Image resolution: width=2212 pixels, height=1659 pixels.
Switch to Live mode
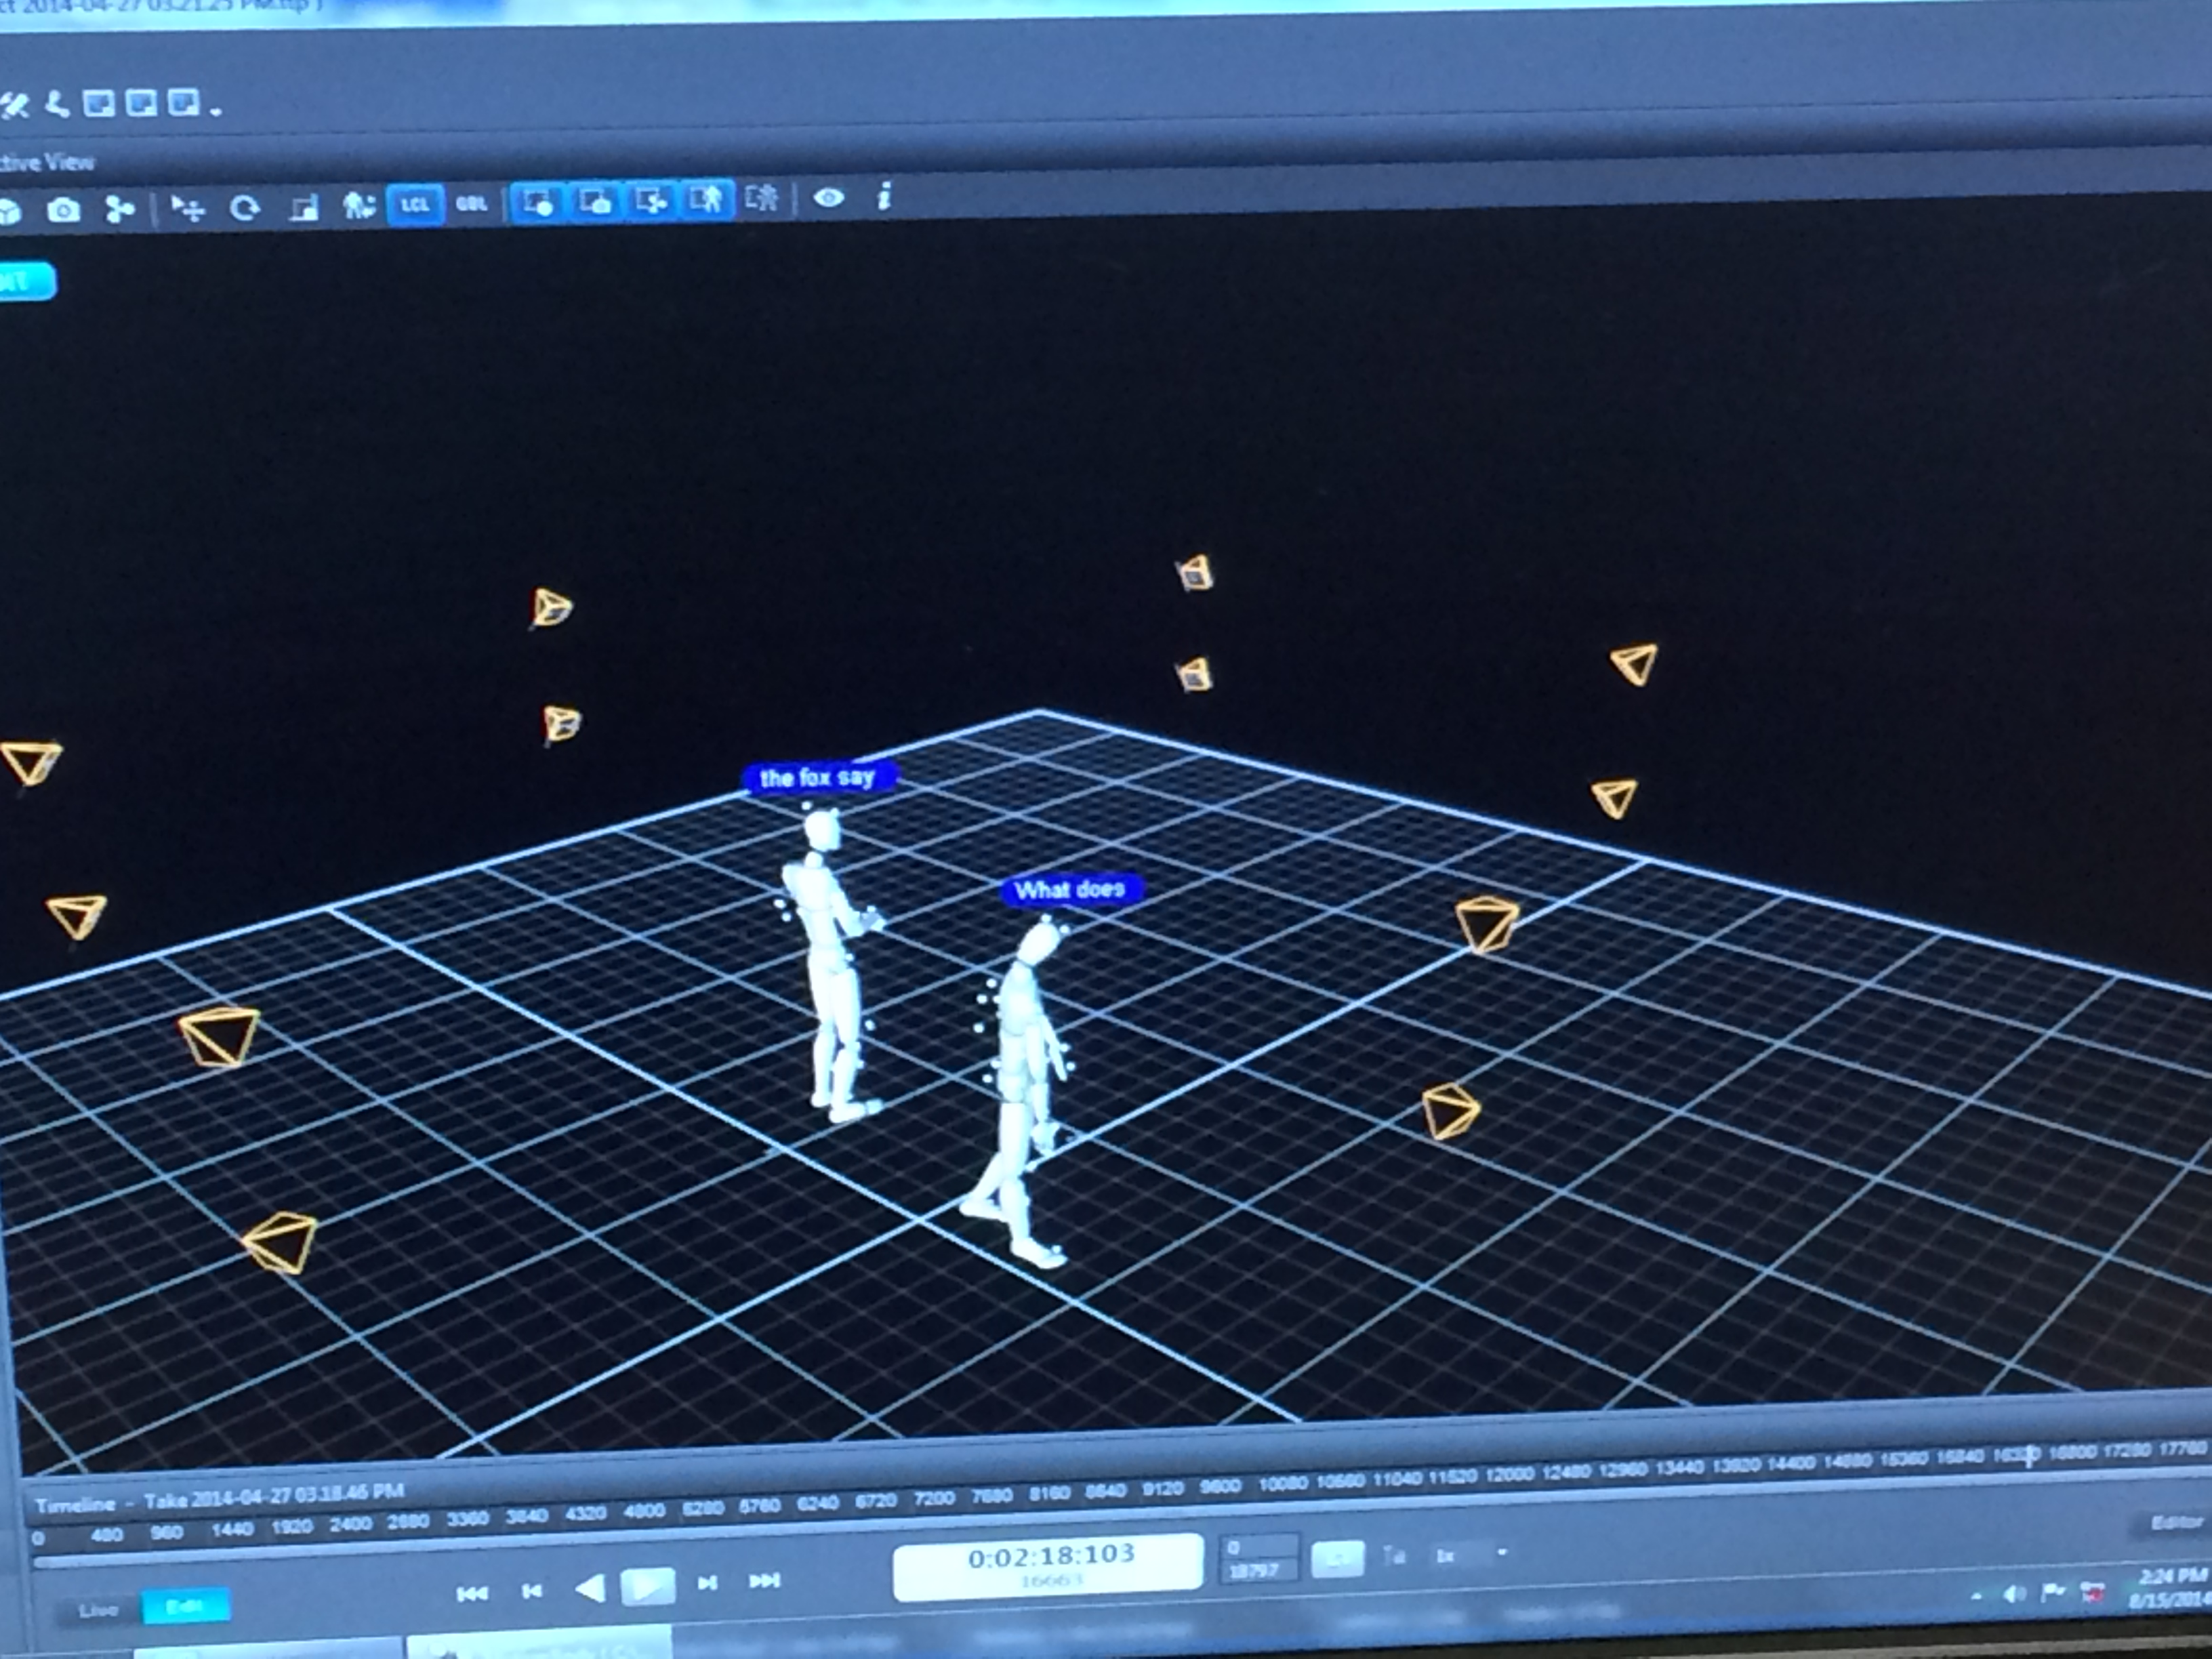click(98, 1610)
